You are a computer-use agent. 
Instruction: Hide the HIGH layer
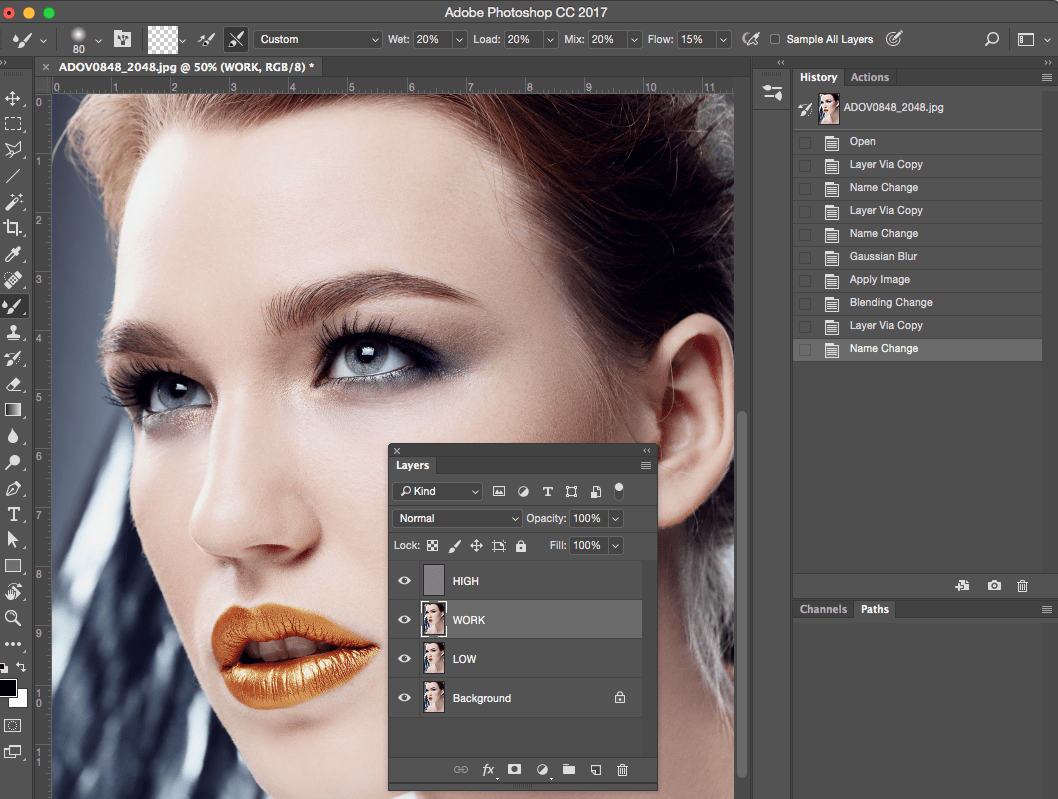404,581
